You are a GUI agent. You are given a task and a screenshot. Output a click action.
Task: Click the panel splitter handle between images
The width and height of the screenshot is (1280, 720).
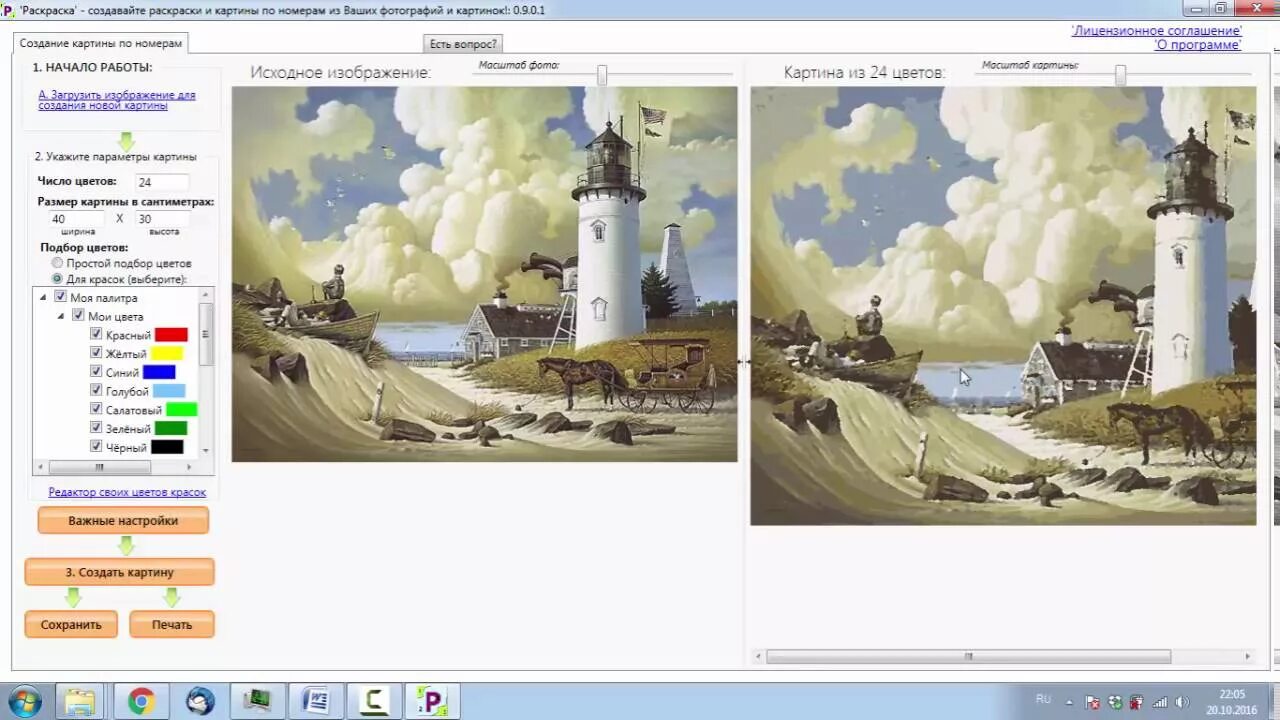[x=744, y=362]
